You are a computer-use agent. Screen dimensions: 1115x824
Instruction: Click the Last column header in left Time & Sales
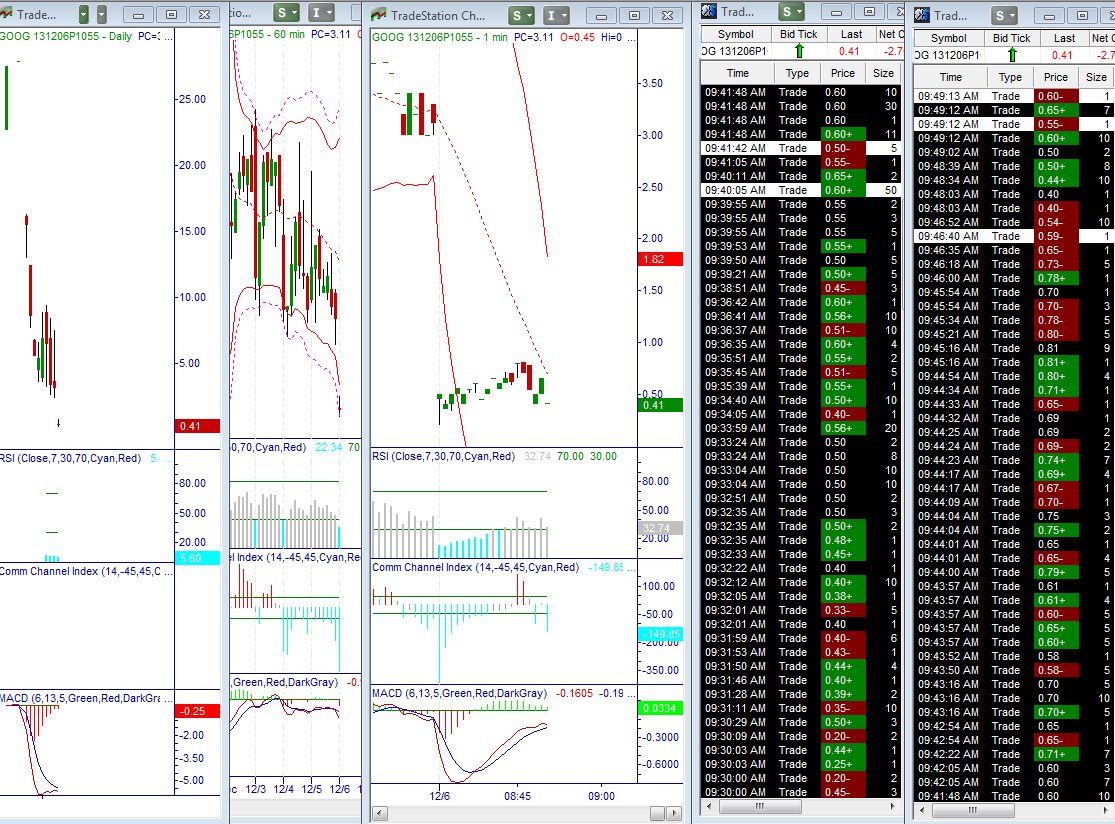851,34
